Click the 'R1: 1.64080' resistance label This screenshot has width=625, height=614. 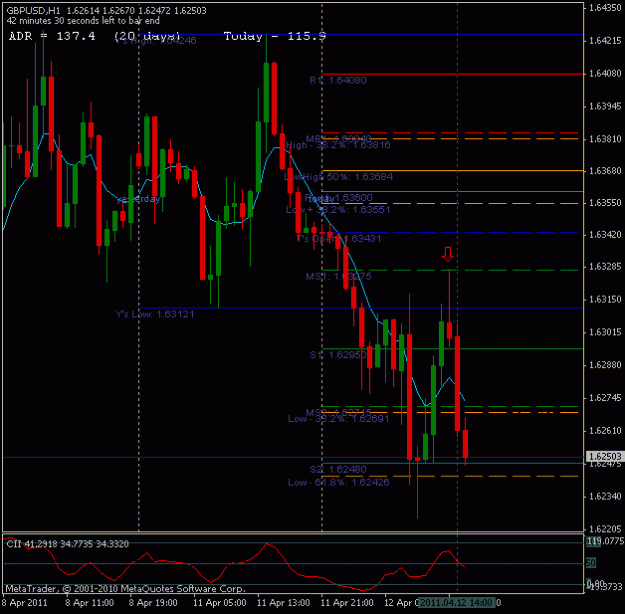pos(338,80)
